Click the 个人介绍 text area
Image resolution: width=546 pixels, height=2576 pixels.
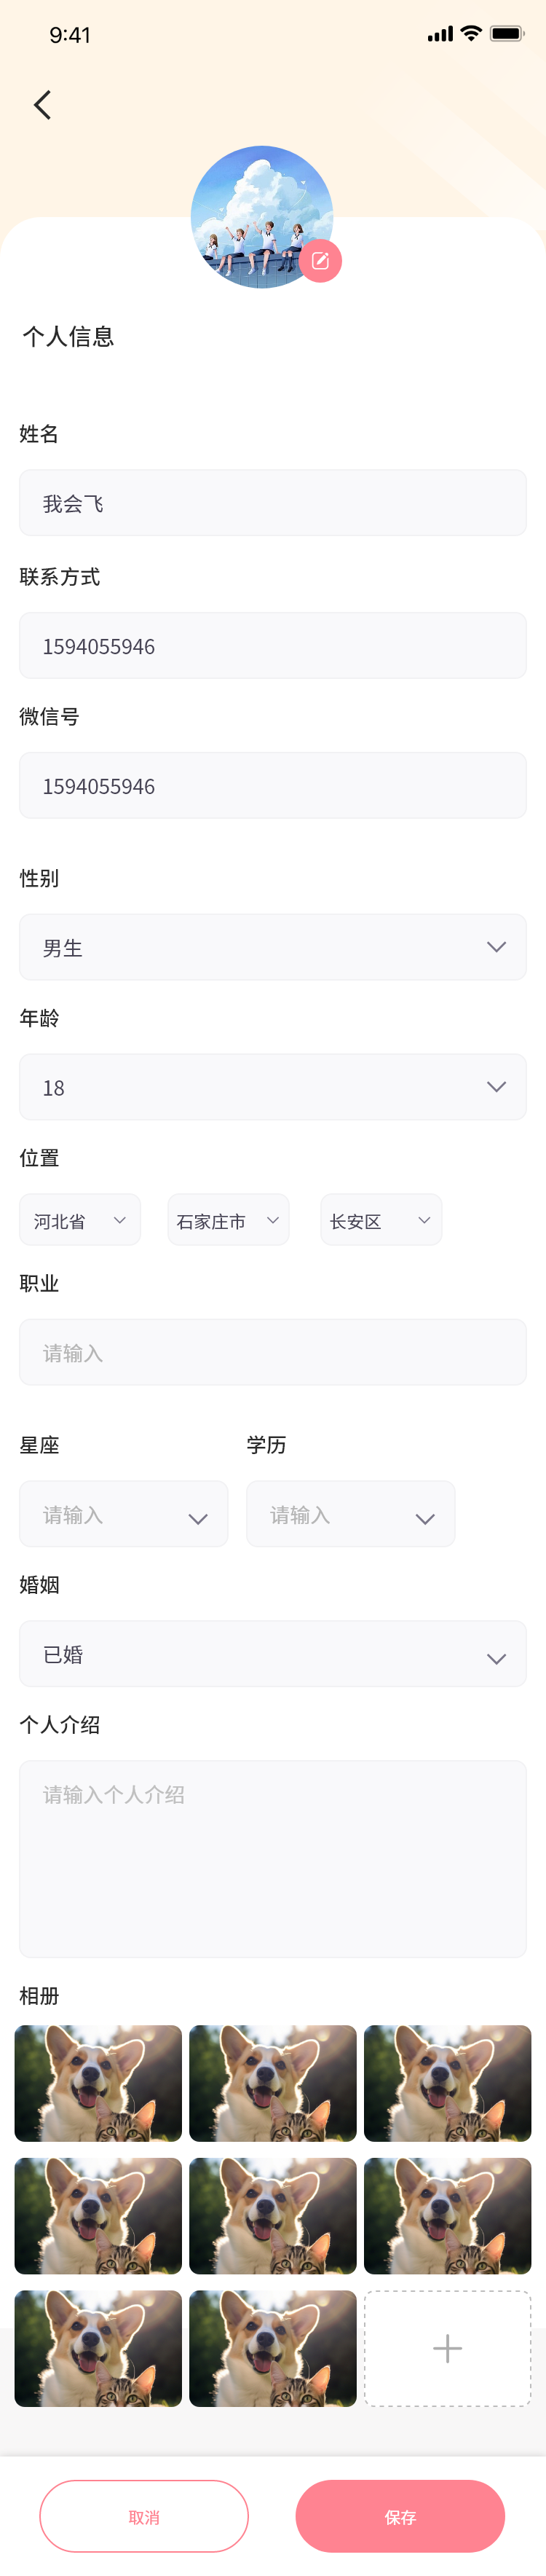273,1859
